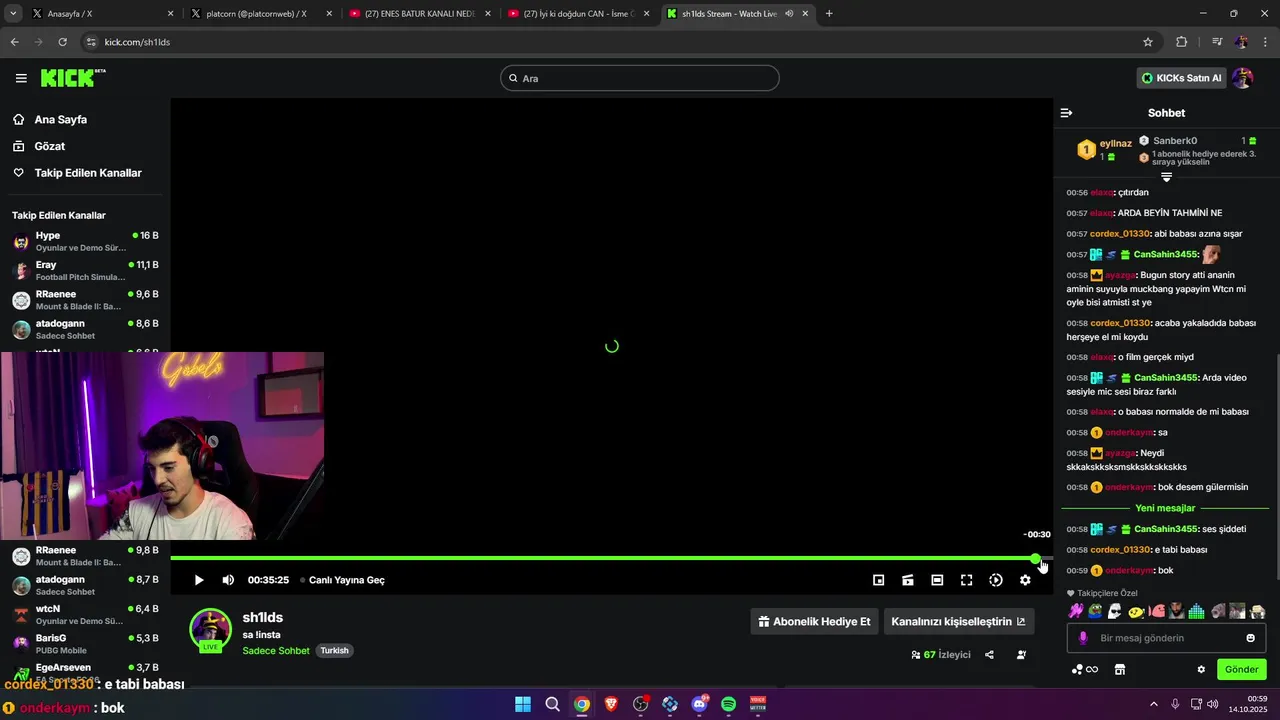Share the sh1lds stream

tap(989, 655)
